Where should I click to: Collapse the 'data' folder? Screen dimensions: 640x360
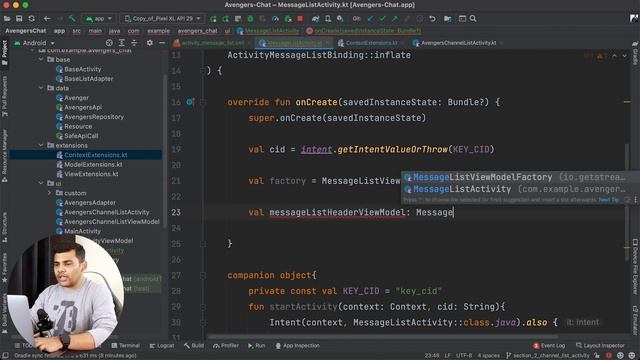pyautogui.click(x=41, y=88)
